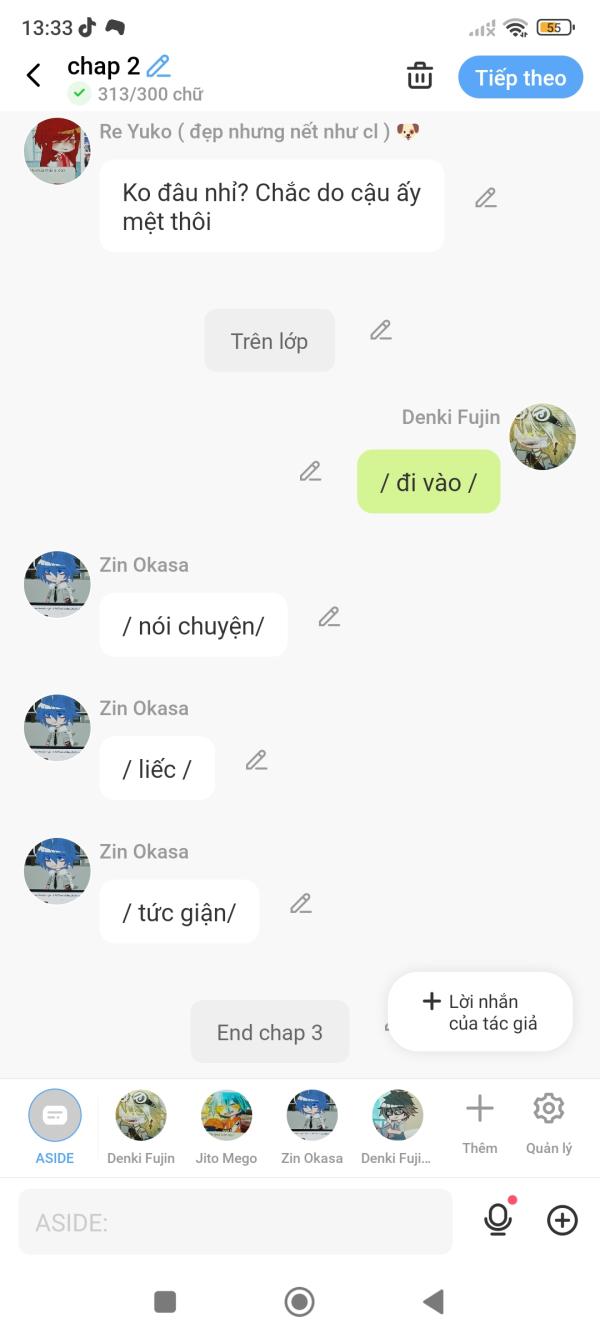This screenshot has width=600, height=1338.
Task: Edit the "Ko đâu nhỉ?" message pencil
Action: coord(486,198)
